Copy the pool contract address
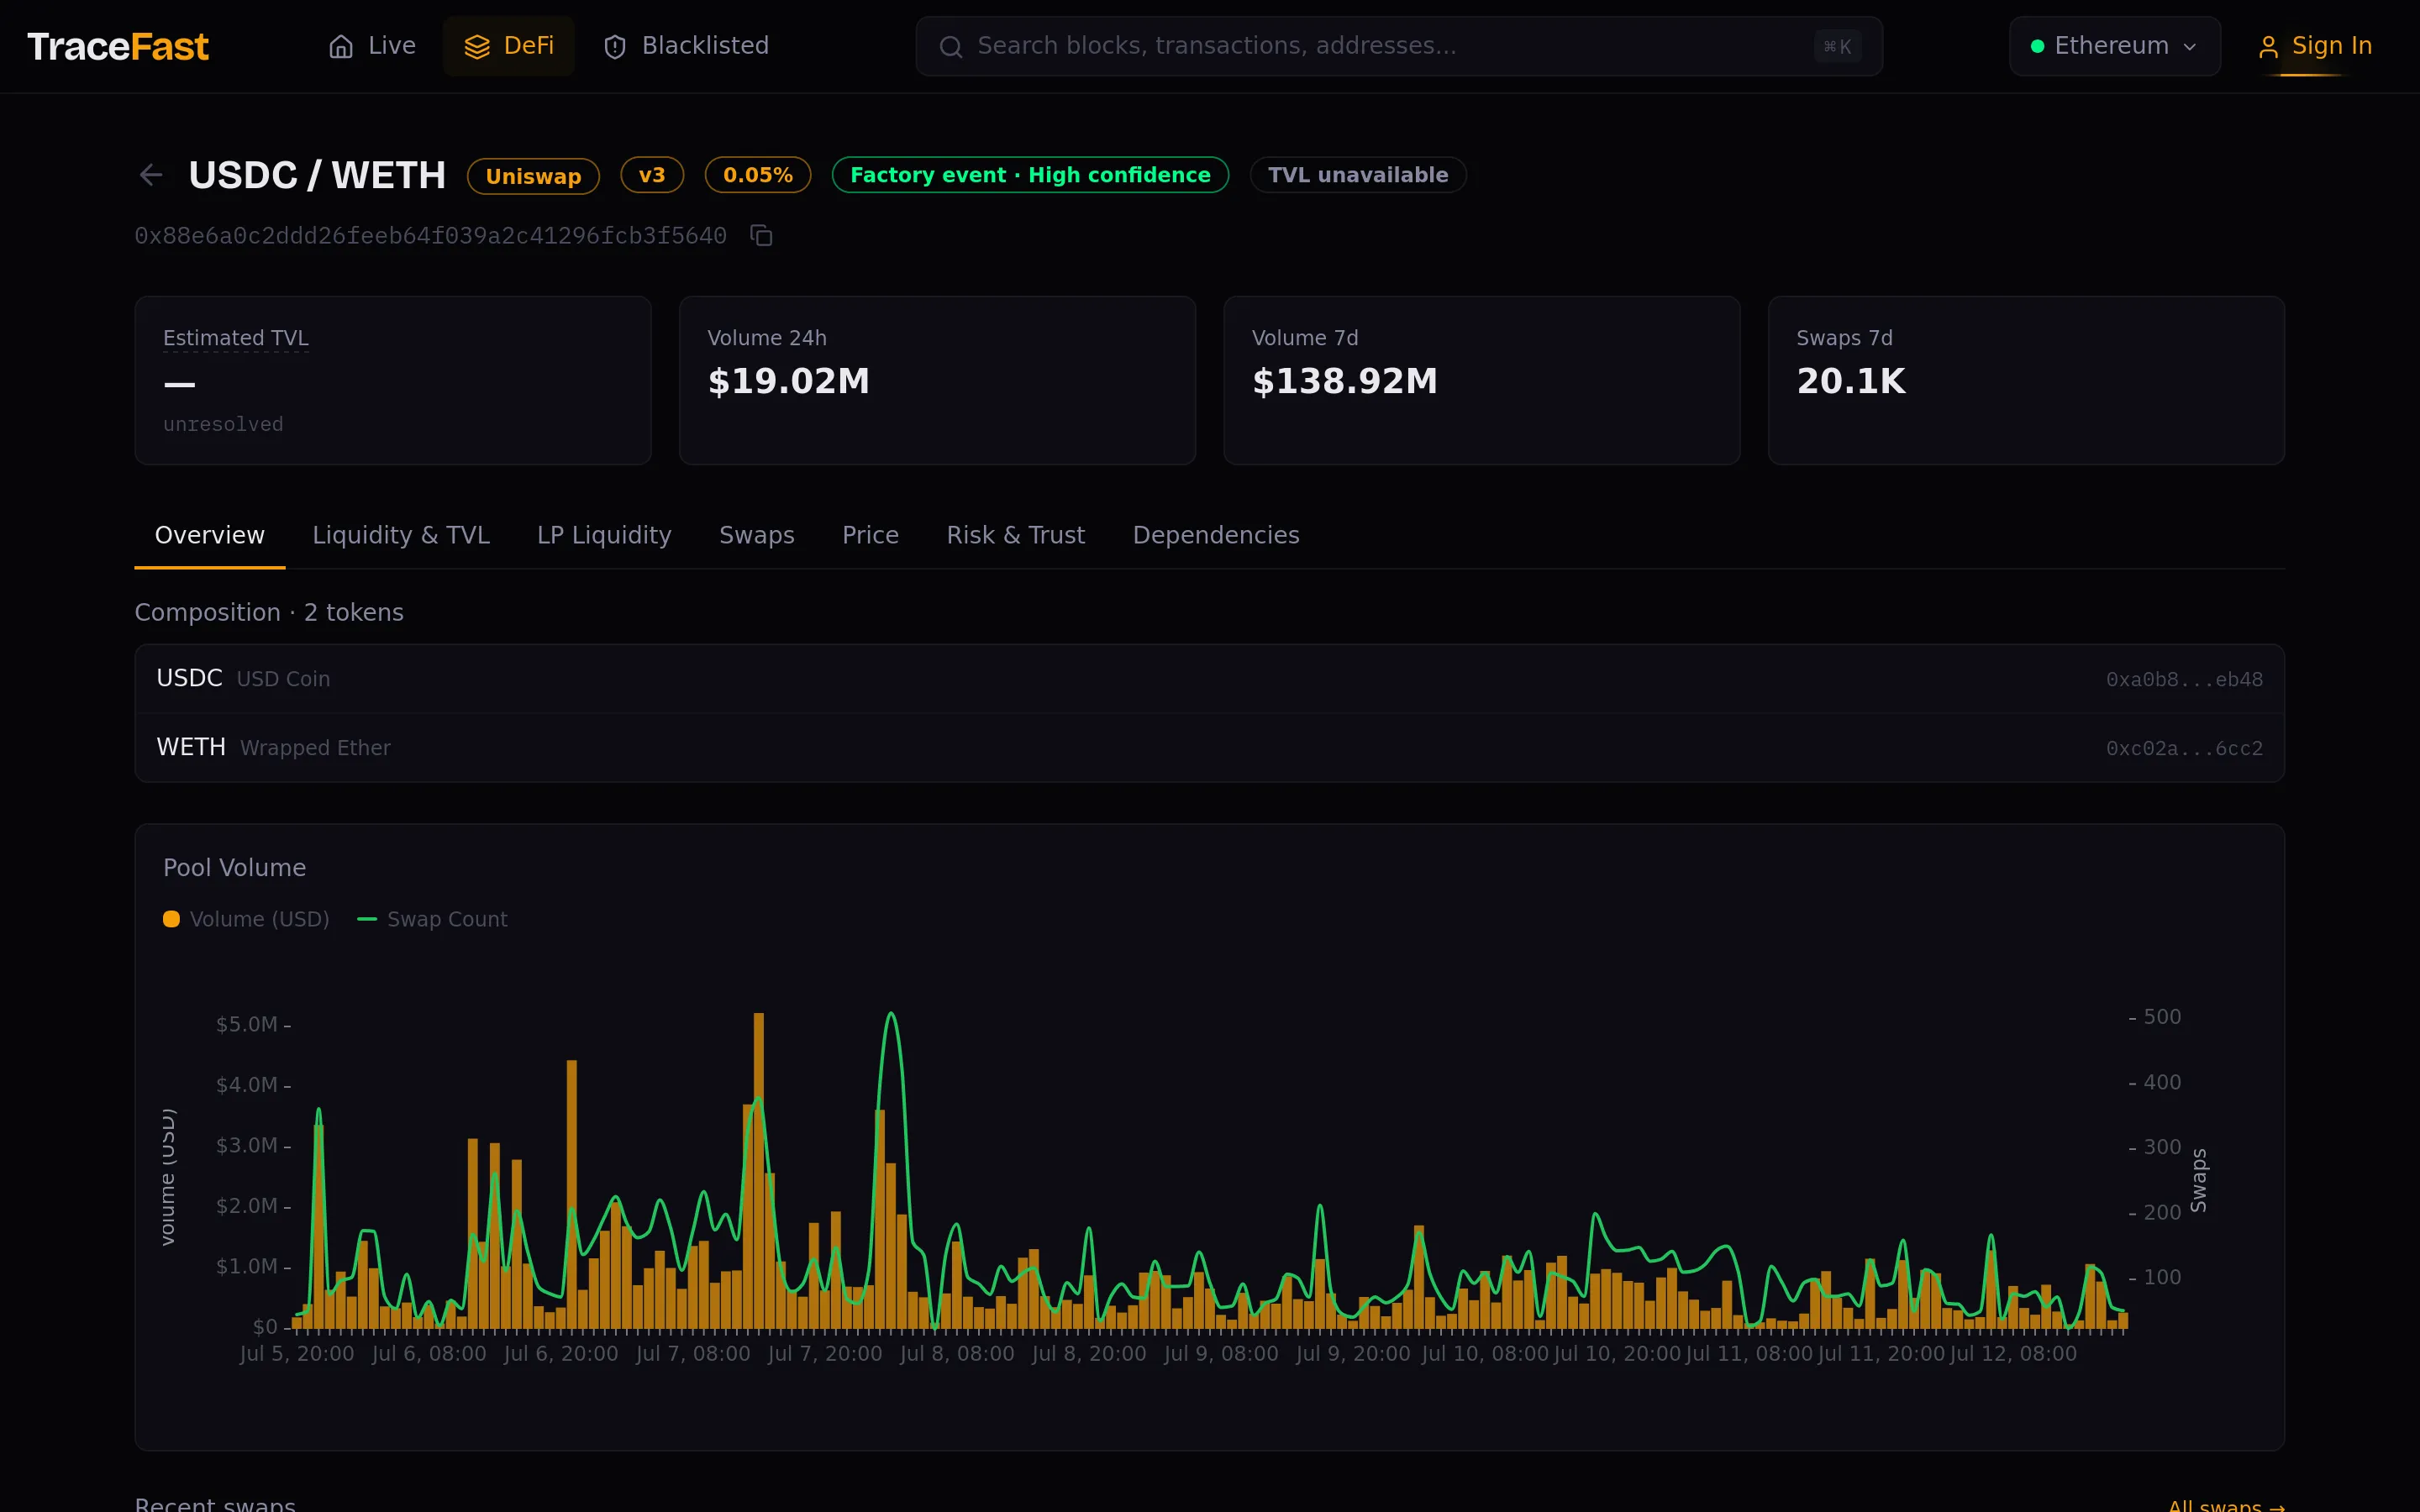This screenshot has height=1512, width=2420. [762, 236]
